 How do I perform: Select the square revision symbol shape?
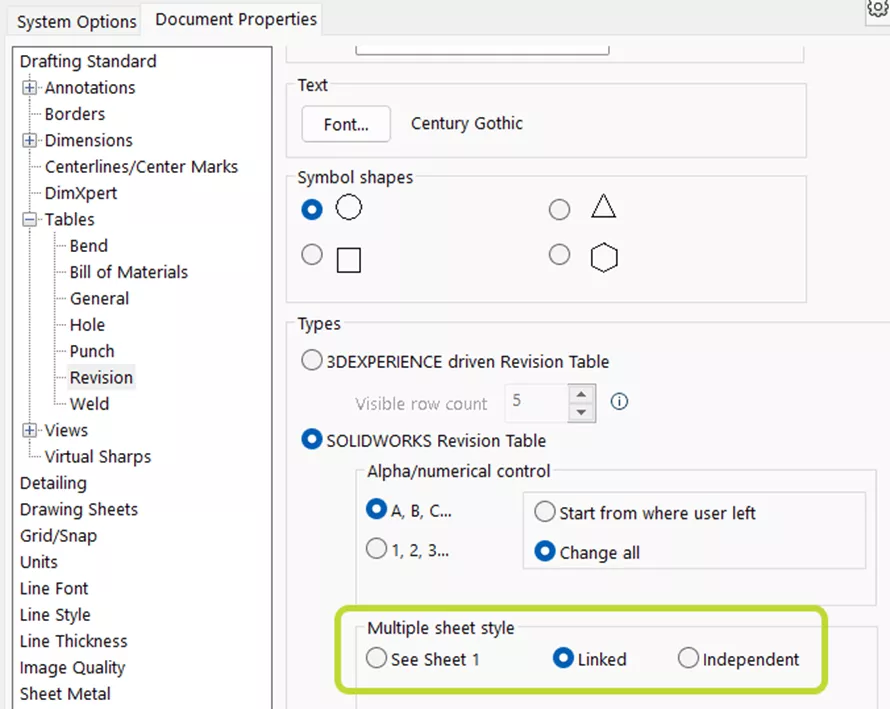click(x=311, y=254)
